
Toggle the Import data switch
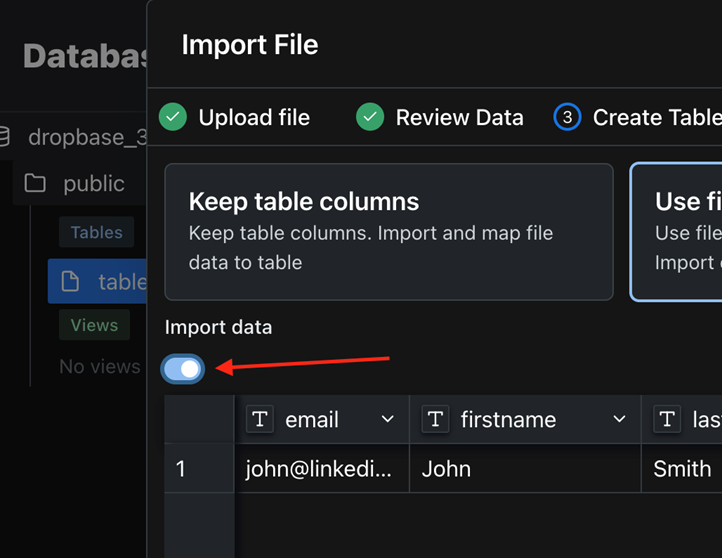click(183, 369)
